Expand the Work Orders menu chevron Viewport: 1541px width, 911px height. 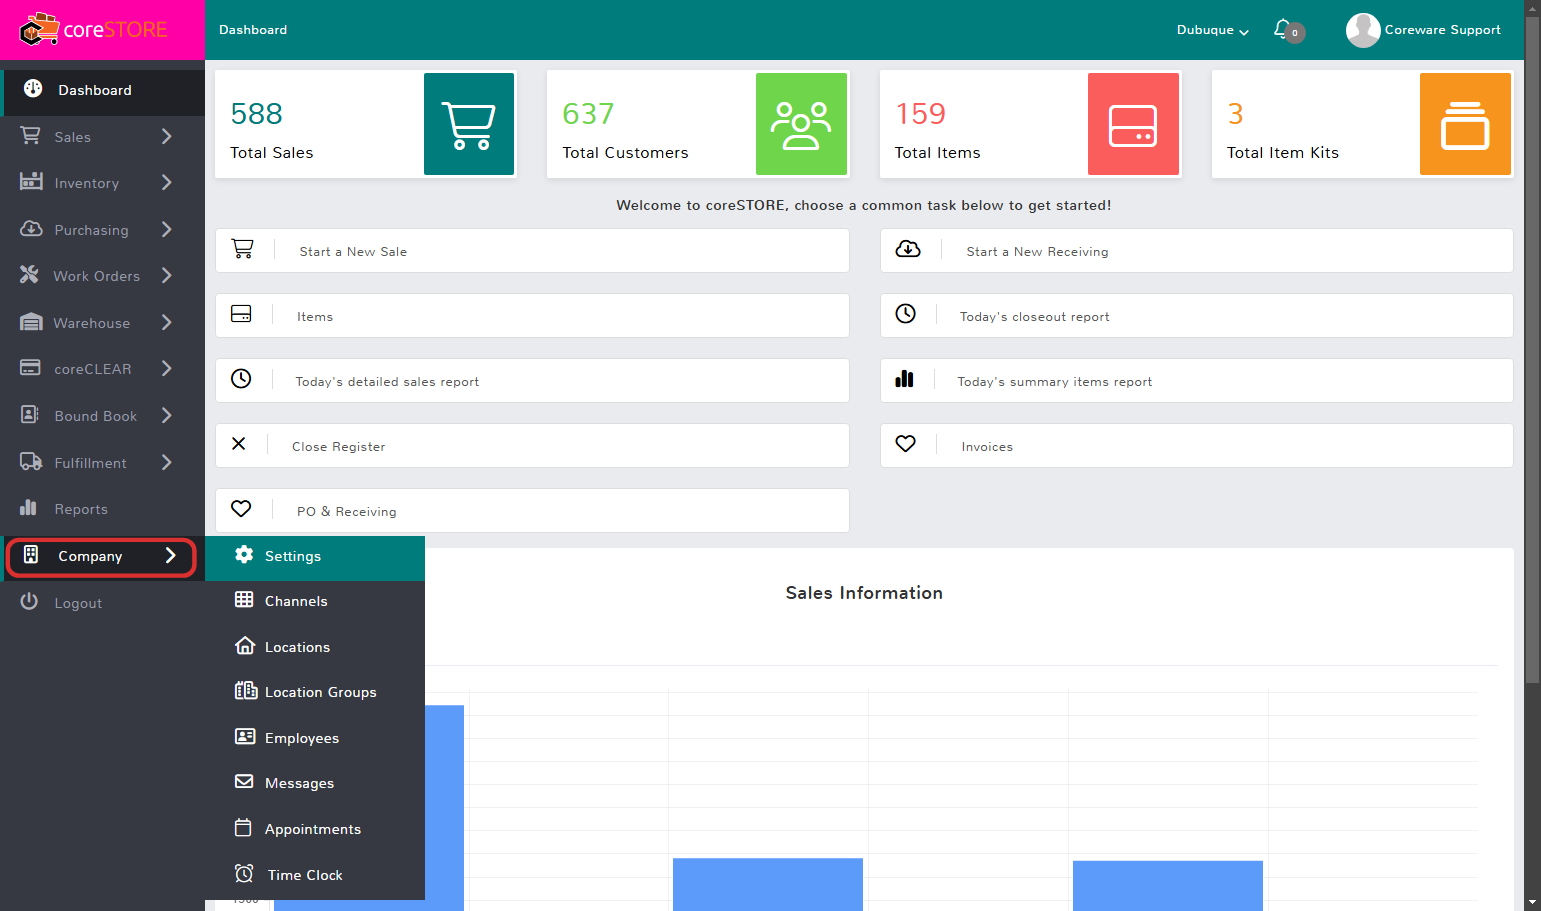click(x=167, y=275)
